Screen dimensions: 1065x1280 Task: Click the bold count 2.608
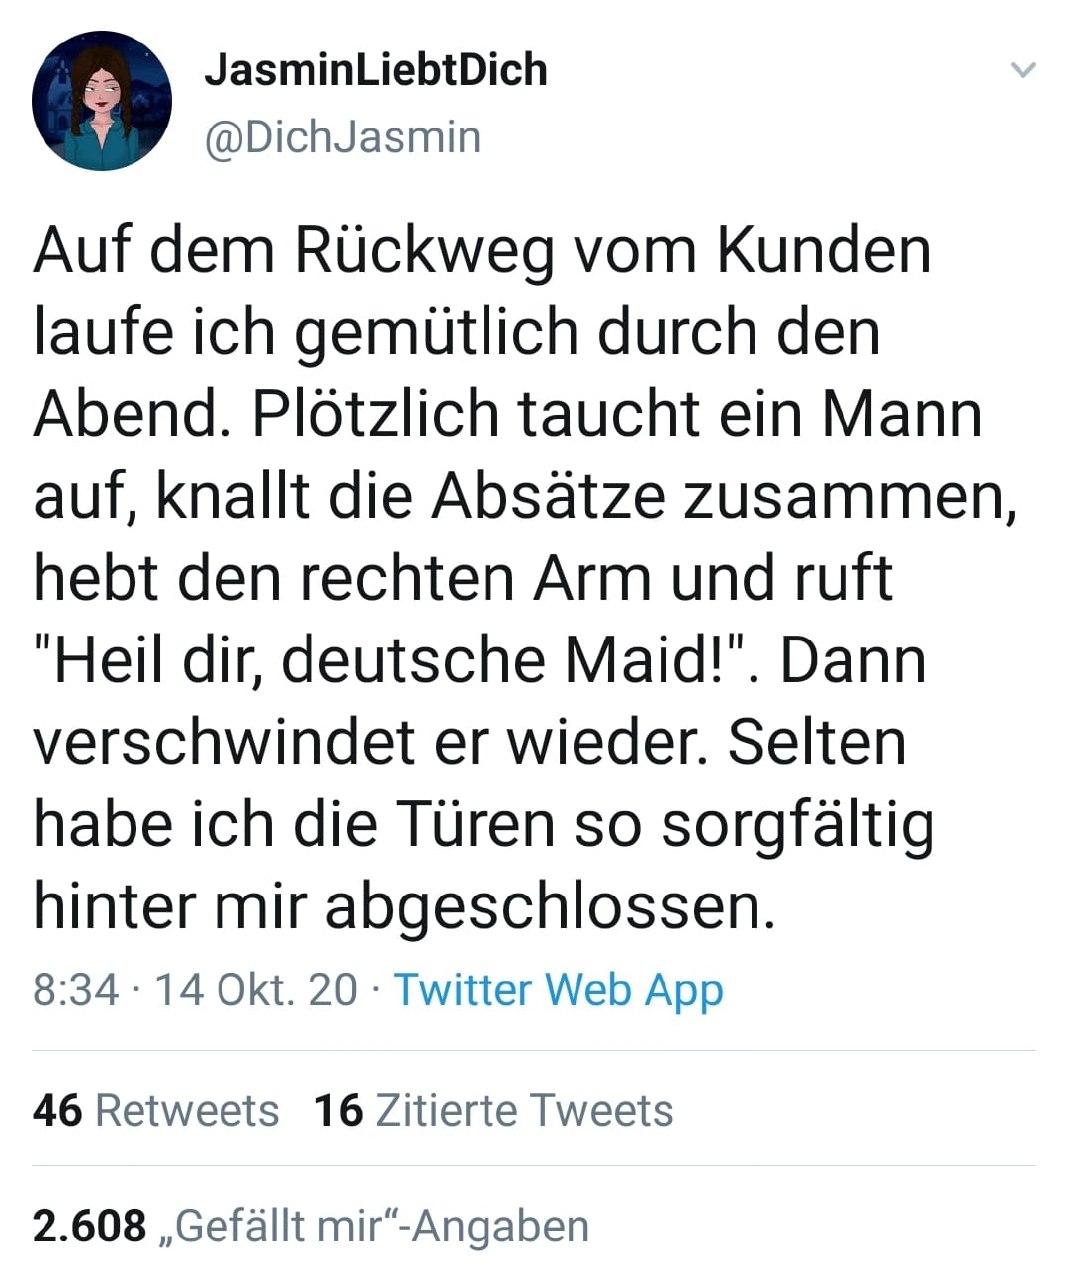click(x=89, y=1226)
